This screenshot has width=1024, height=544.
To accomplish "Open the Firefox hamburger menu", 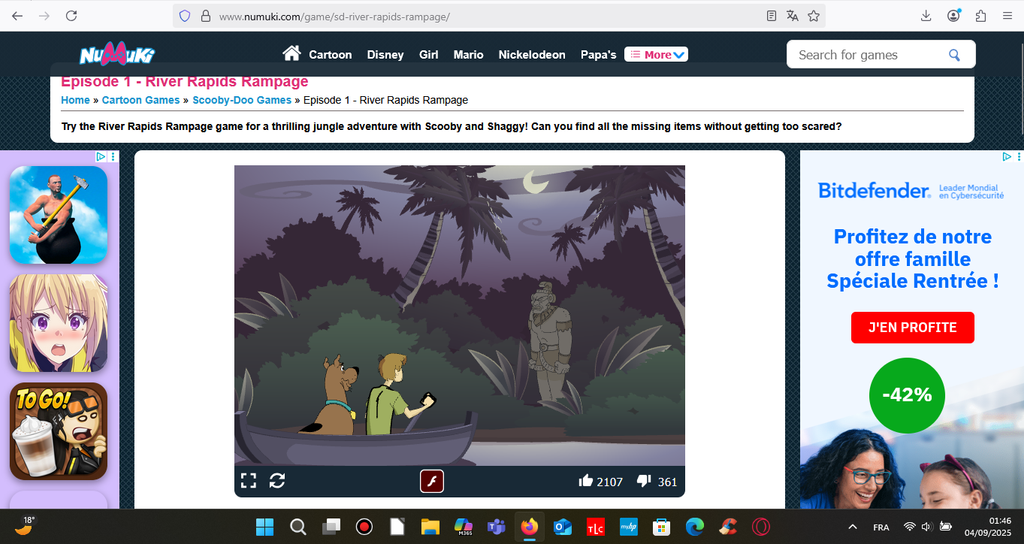I will coord(1008,16).
